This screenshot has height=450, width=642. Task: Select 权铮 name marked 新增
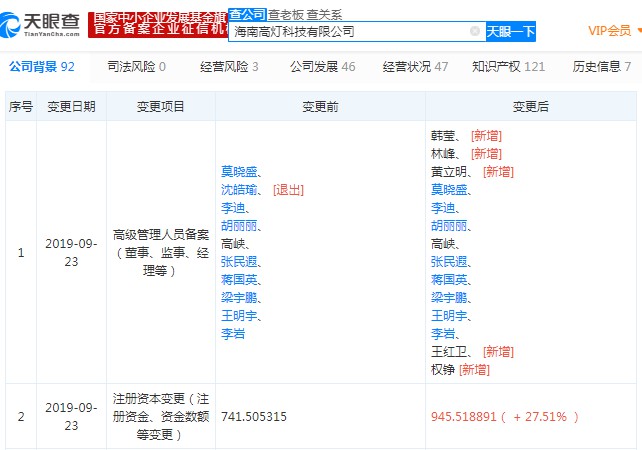click(443, 370)
